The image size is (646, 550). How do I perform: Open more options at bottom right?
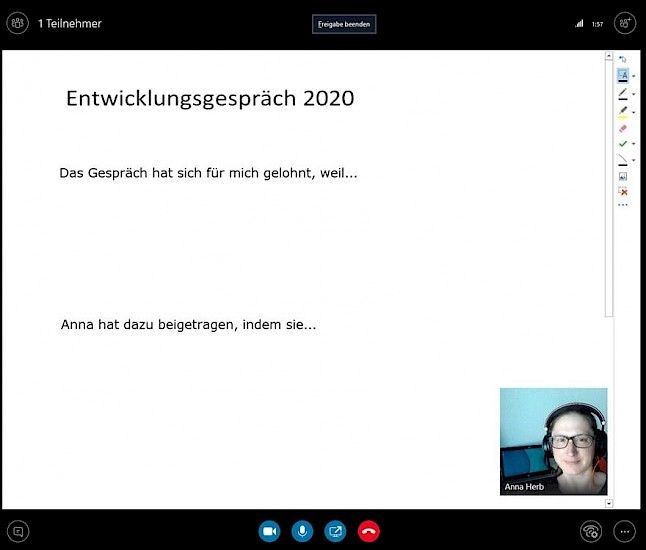coord(625,531)
